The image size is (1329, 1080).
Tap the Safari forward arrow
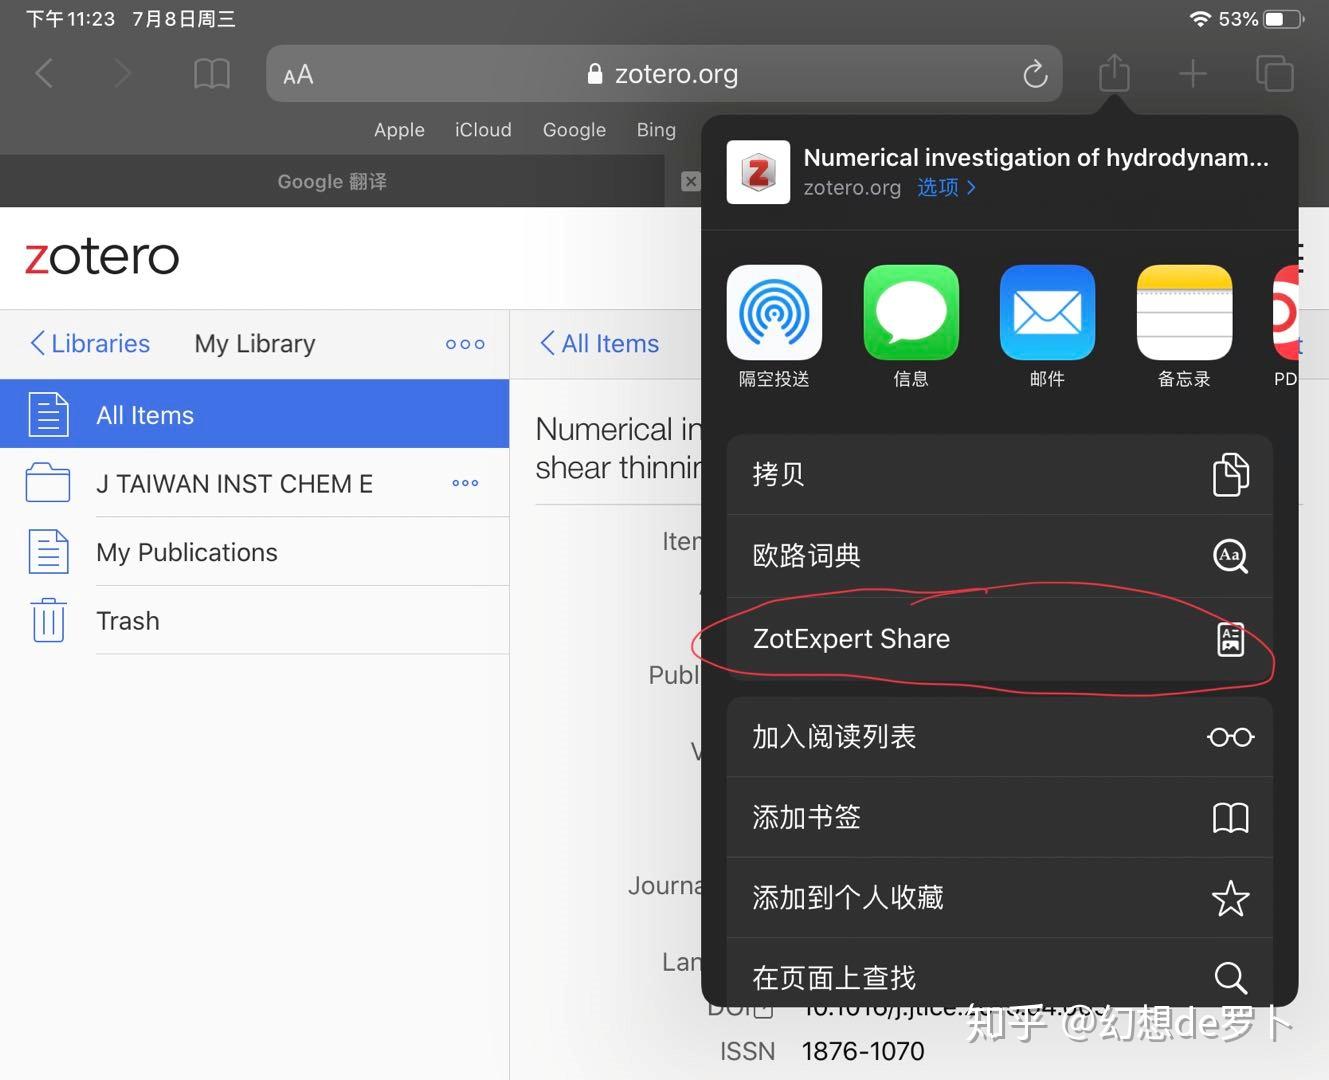click(x=122, y=73)
